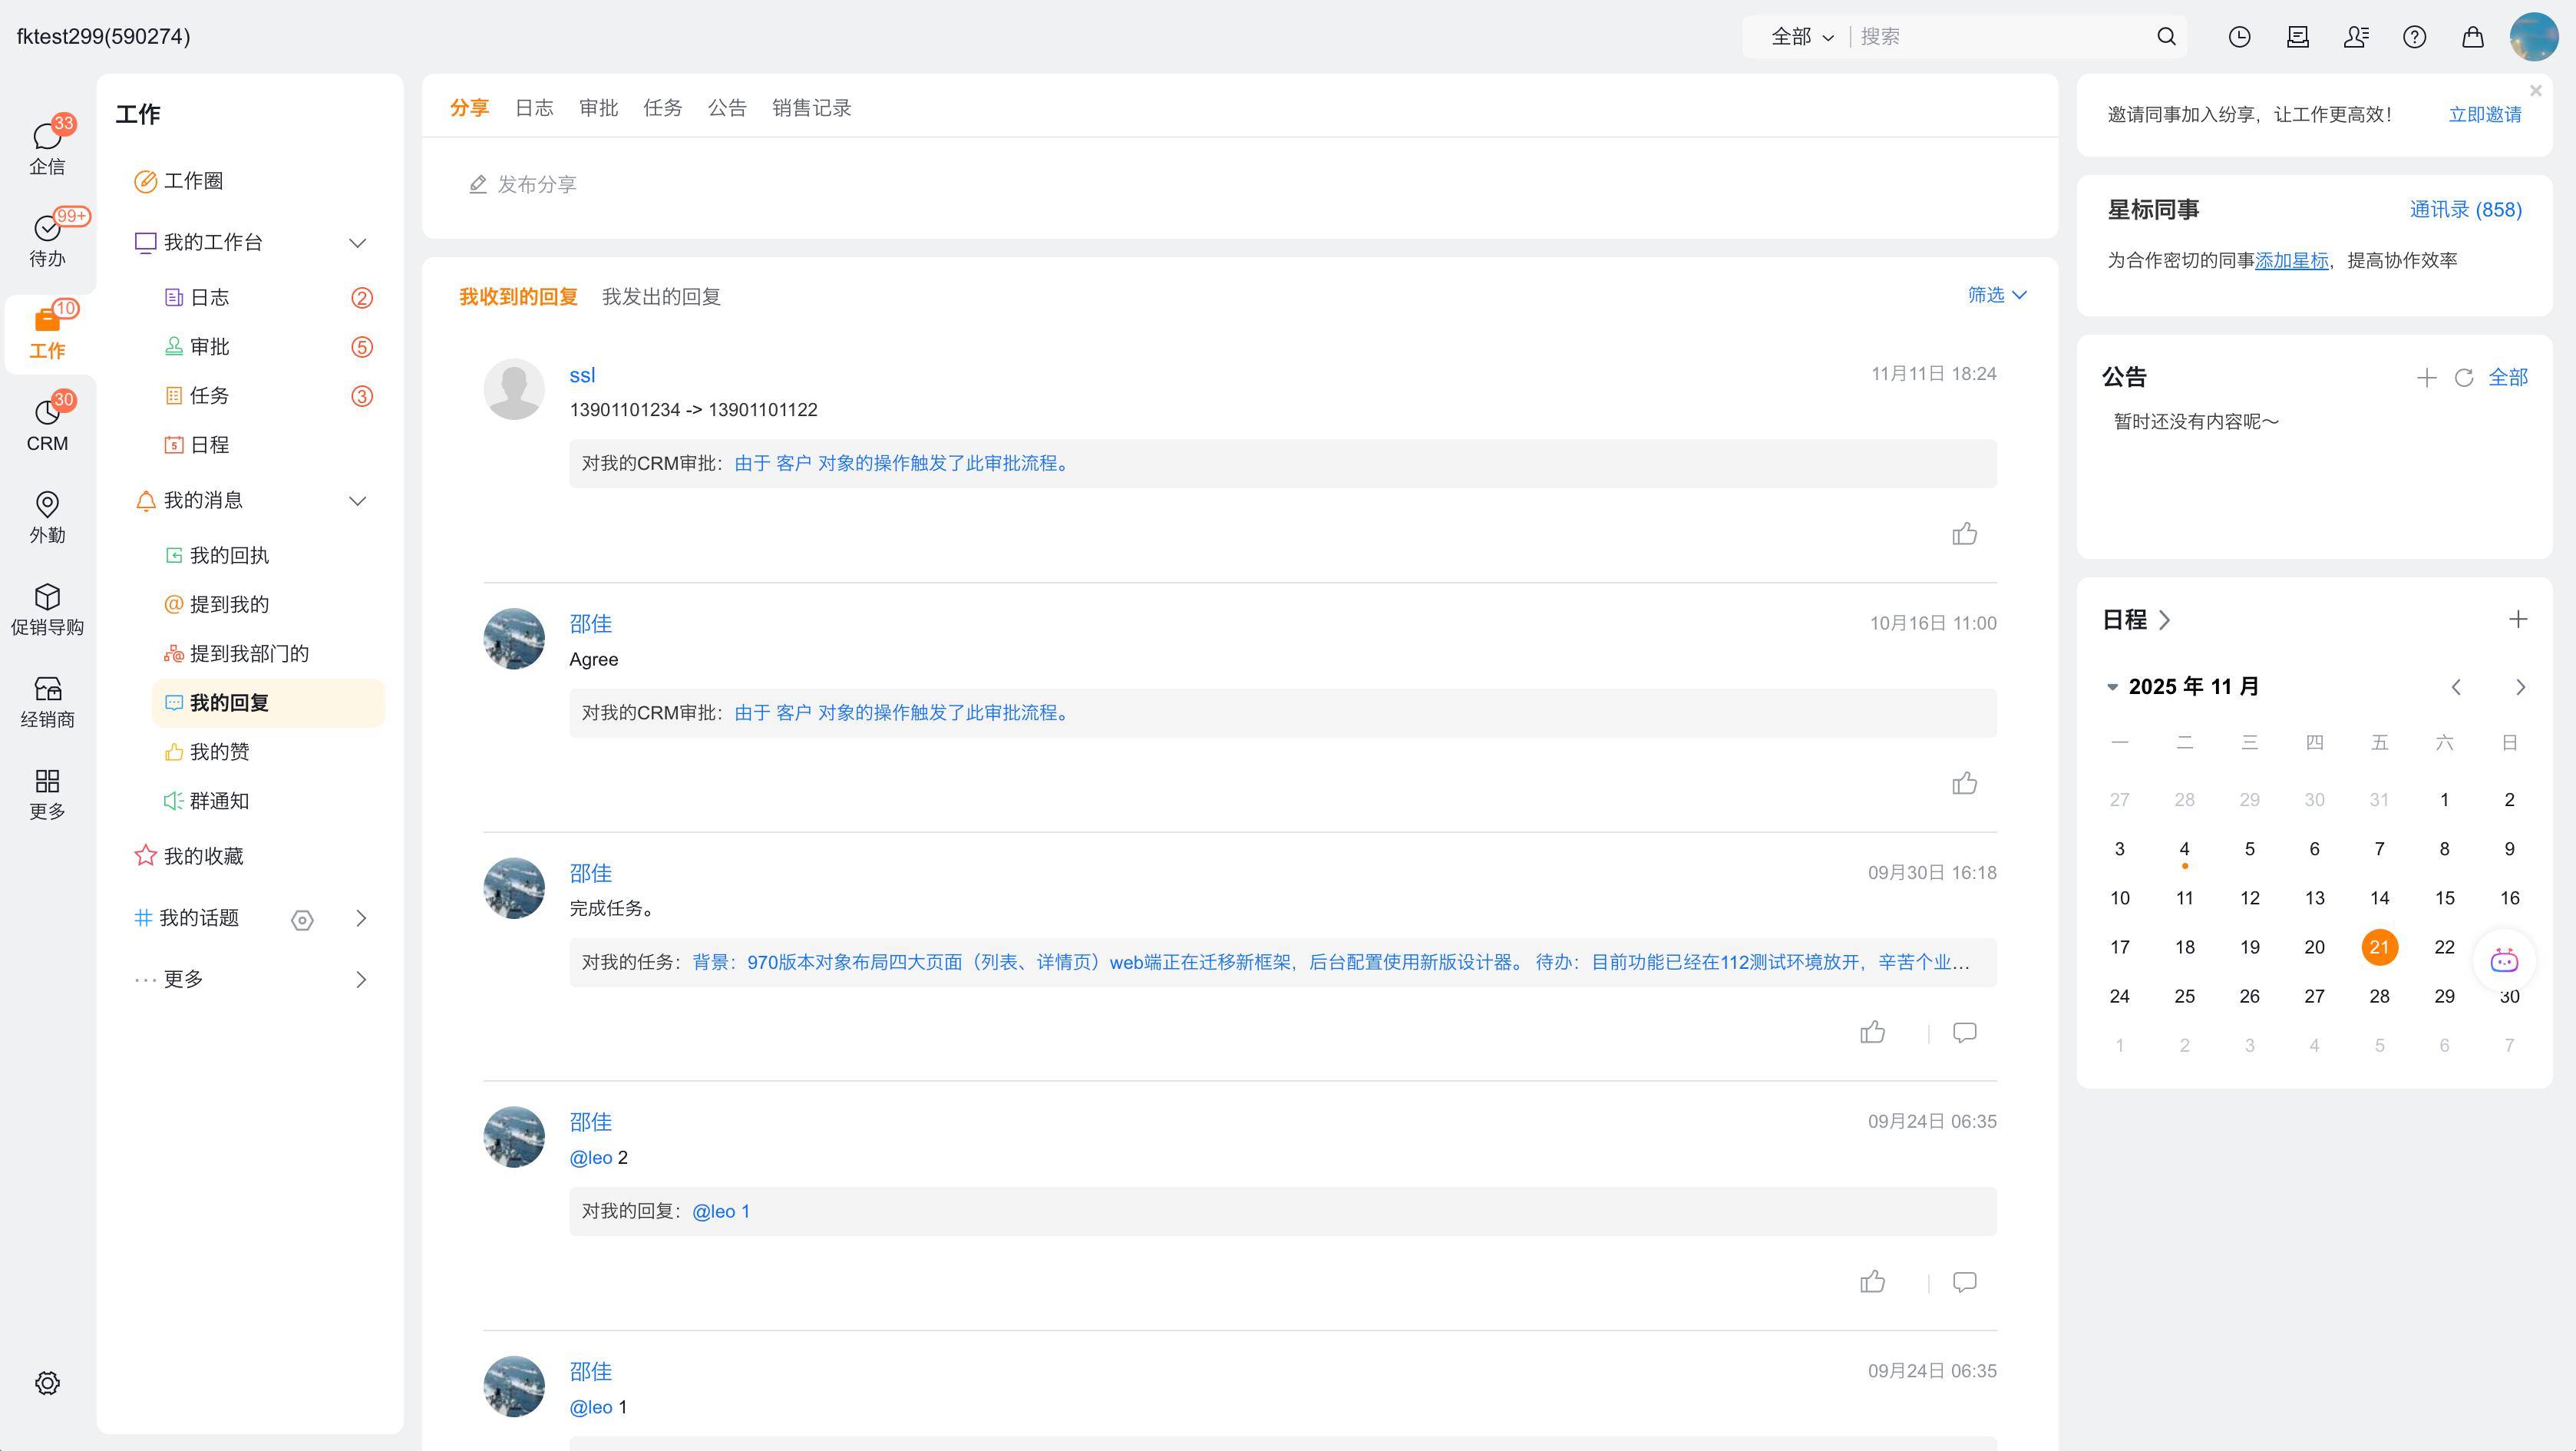Viewport: 2576px width, 1451px height.
Task: Open the 筛选 filter dropdown
Action: tap(1996, 295)
